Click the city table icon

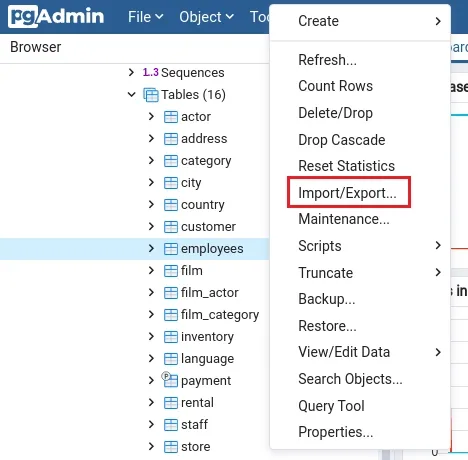[171, 183]
